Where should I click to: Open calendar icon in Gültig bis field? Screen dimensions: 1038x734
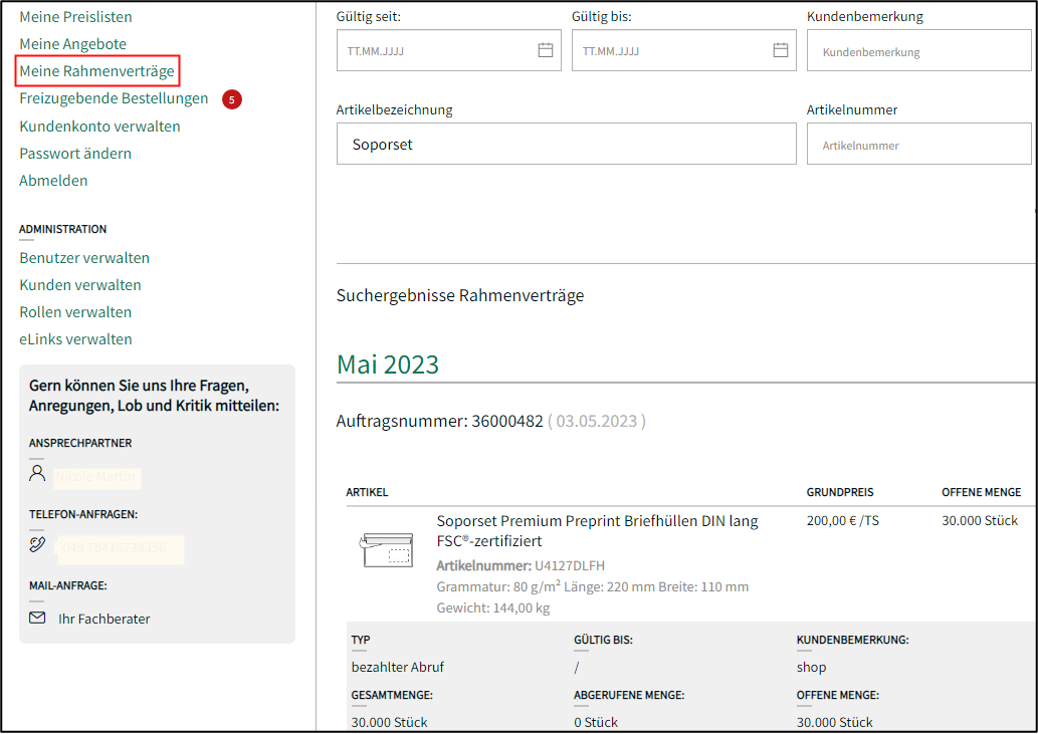781,50
